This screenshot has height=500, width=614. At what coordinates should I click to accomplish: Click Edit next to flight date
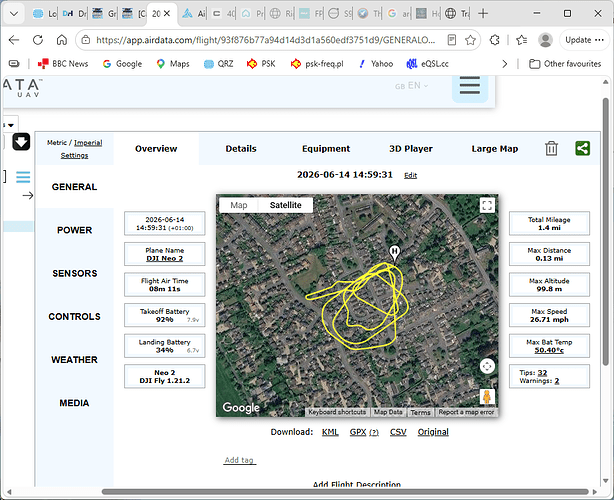point(410,175)
